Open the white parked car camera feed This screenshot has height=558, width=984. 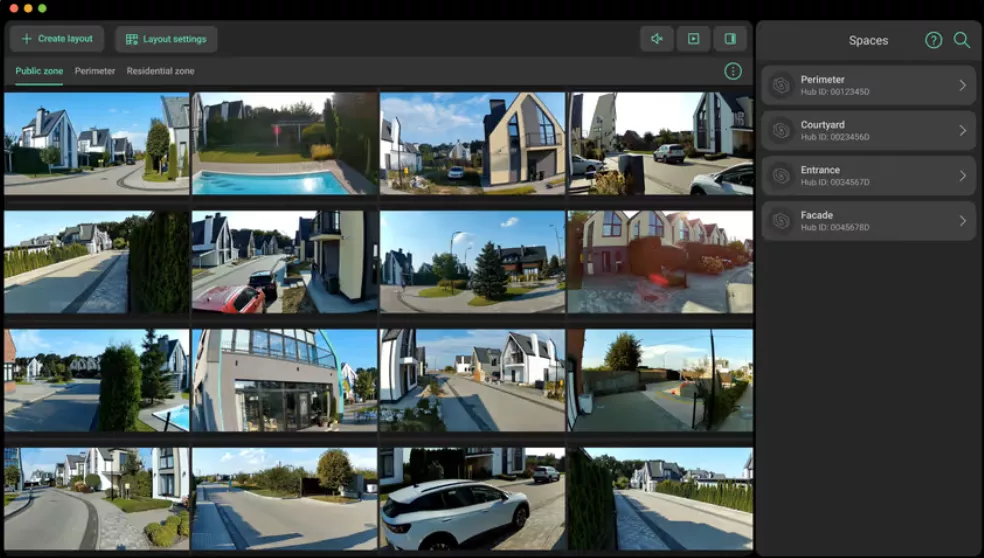click(472, 497)
